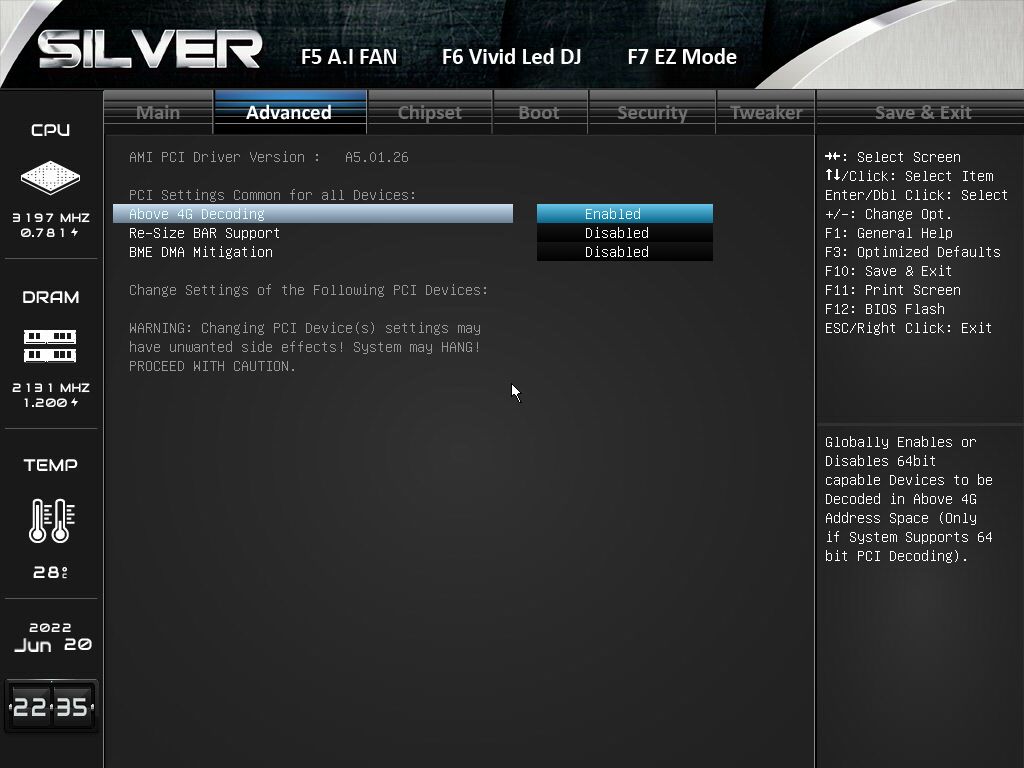Image resolution: width=1024 pixels, height=768 pixels.
Task: Click the 2131 MHZ DRAM frequency reading
Action: (51, 387)
